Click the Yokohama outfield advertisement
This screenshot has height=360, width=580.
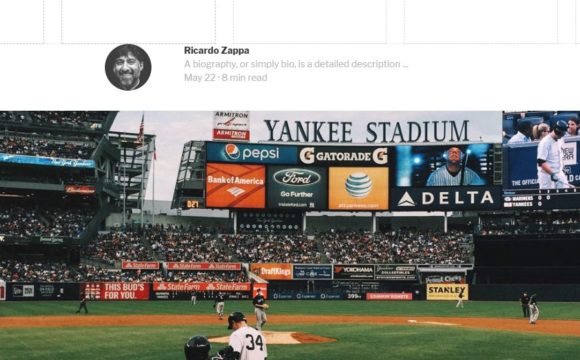(354, 272)
